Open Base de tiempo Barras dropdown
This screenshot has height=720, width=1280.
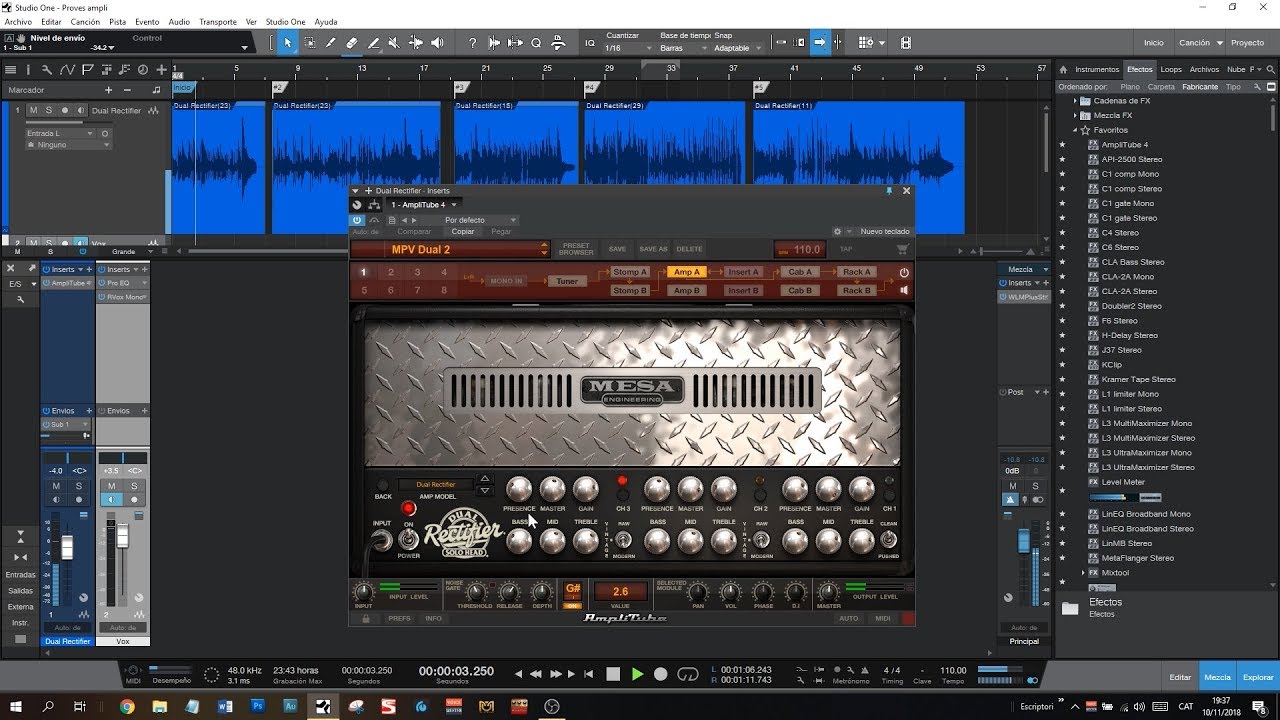point(684,48)
